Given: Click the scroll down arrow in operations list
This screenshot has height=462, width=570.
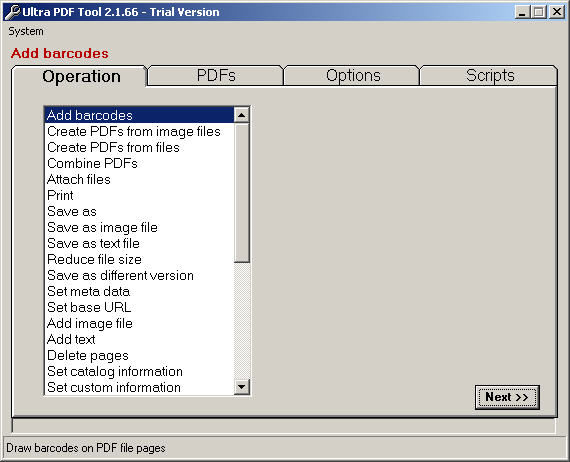Looking at the screenshot, I should [241, 386].
